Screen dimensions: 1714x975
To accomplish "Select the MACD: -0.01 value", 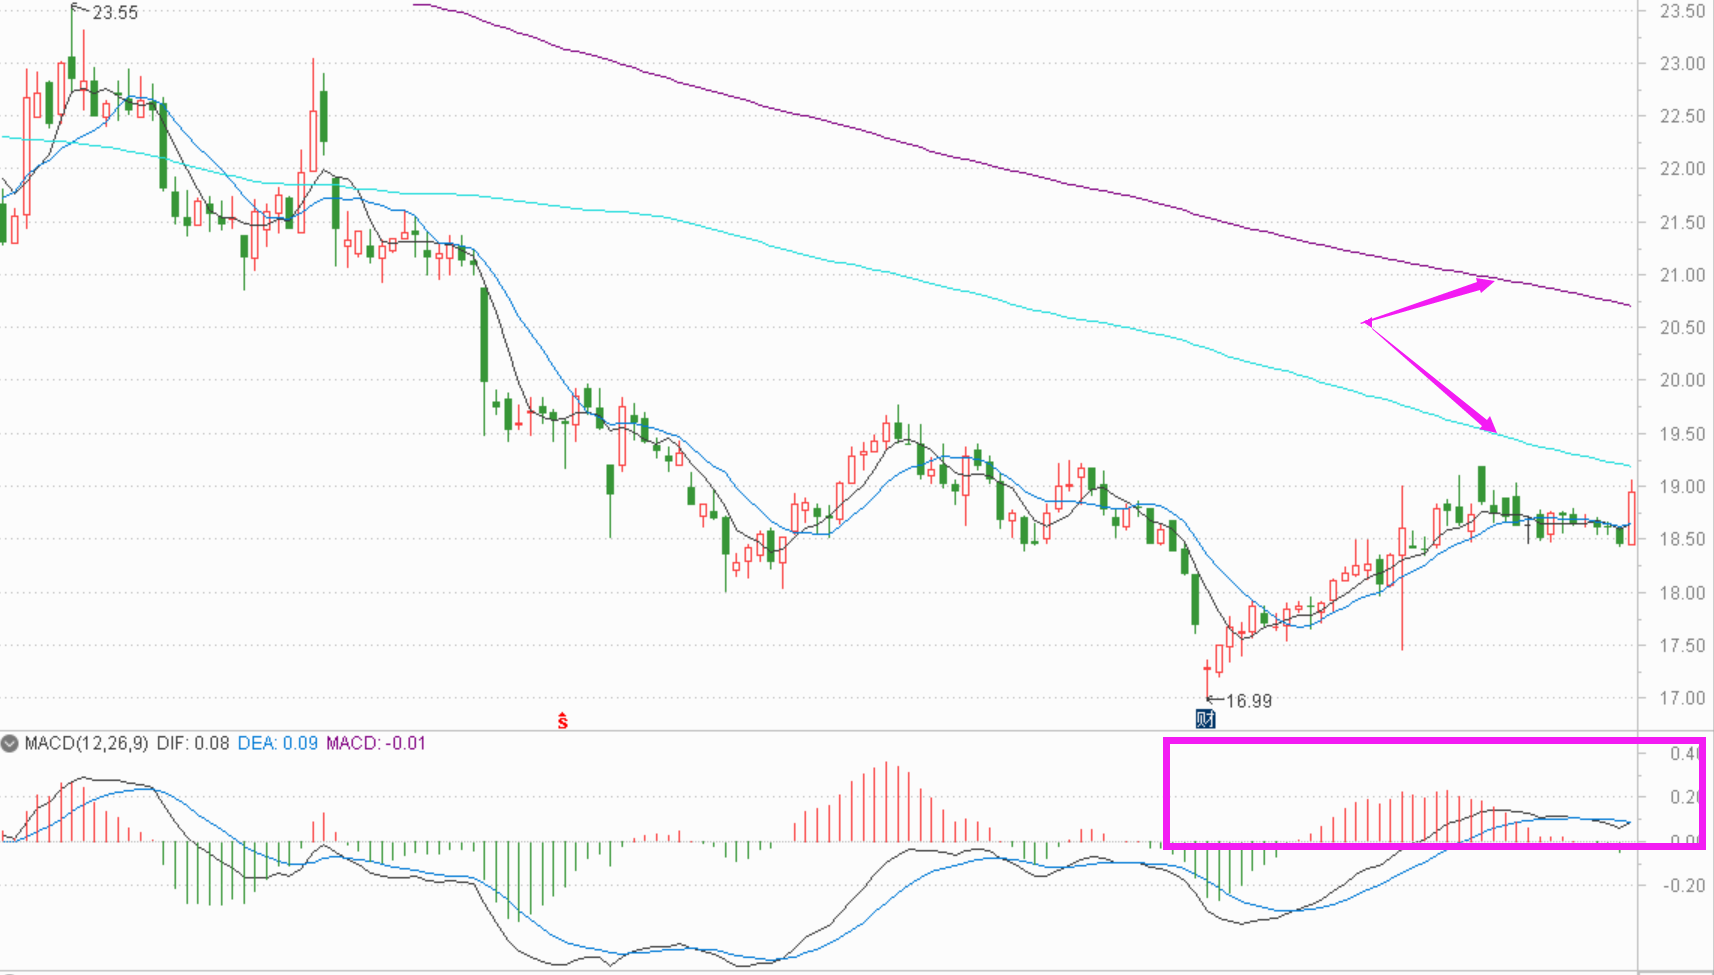I will tap(376, 743).
